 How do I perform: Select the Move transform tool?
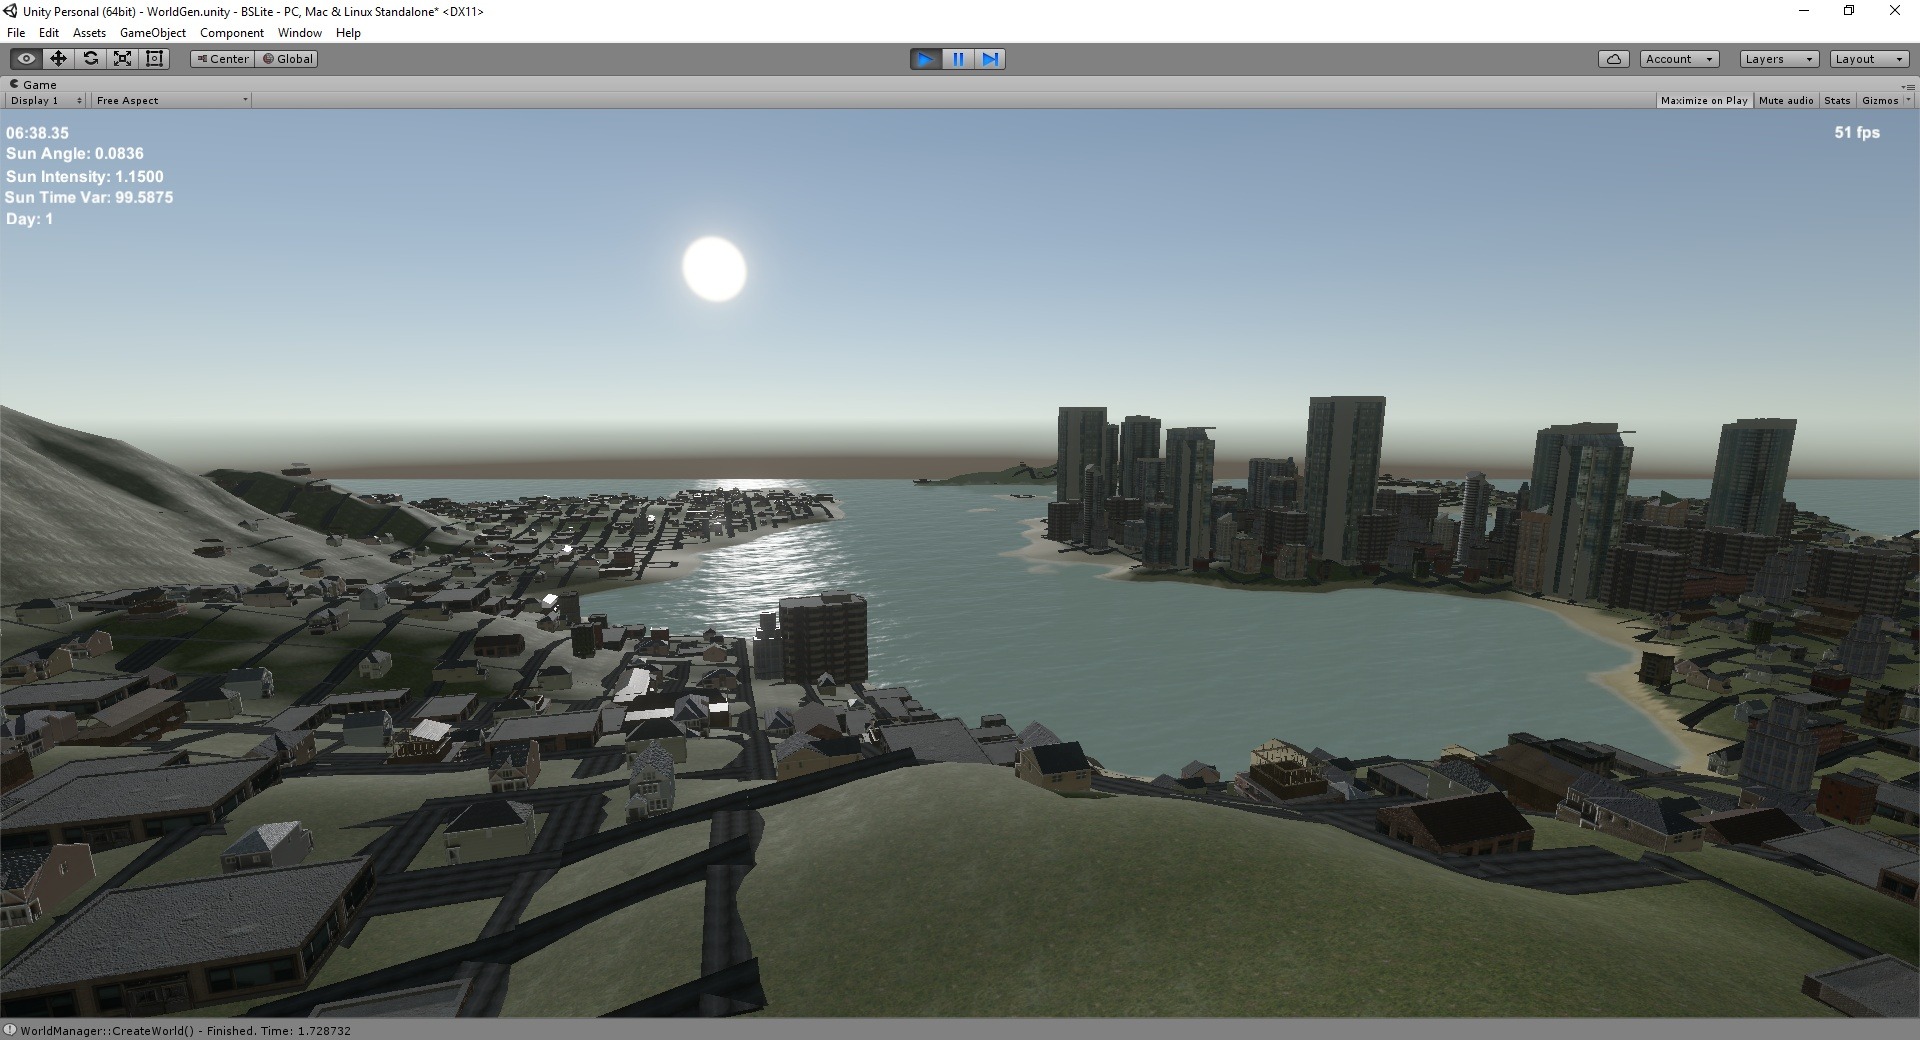(58, 59)
